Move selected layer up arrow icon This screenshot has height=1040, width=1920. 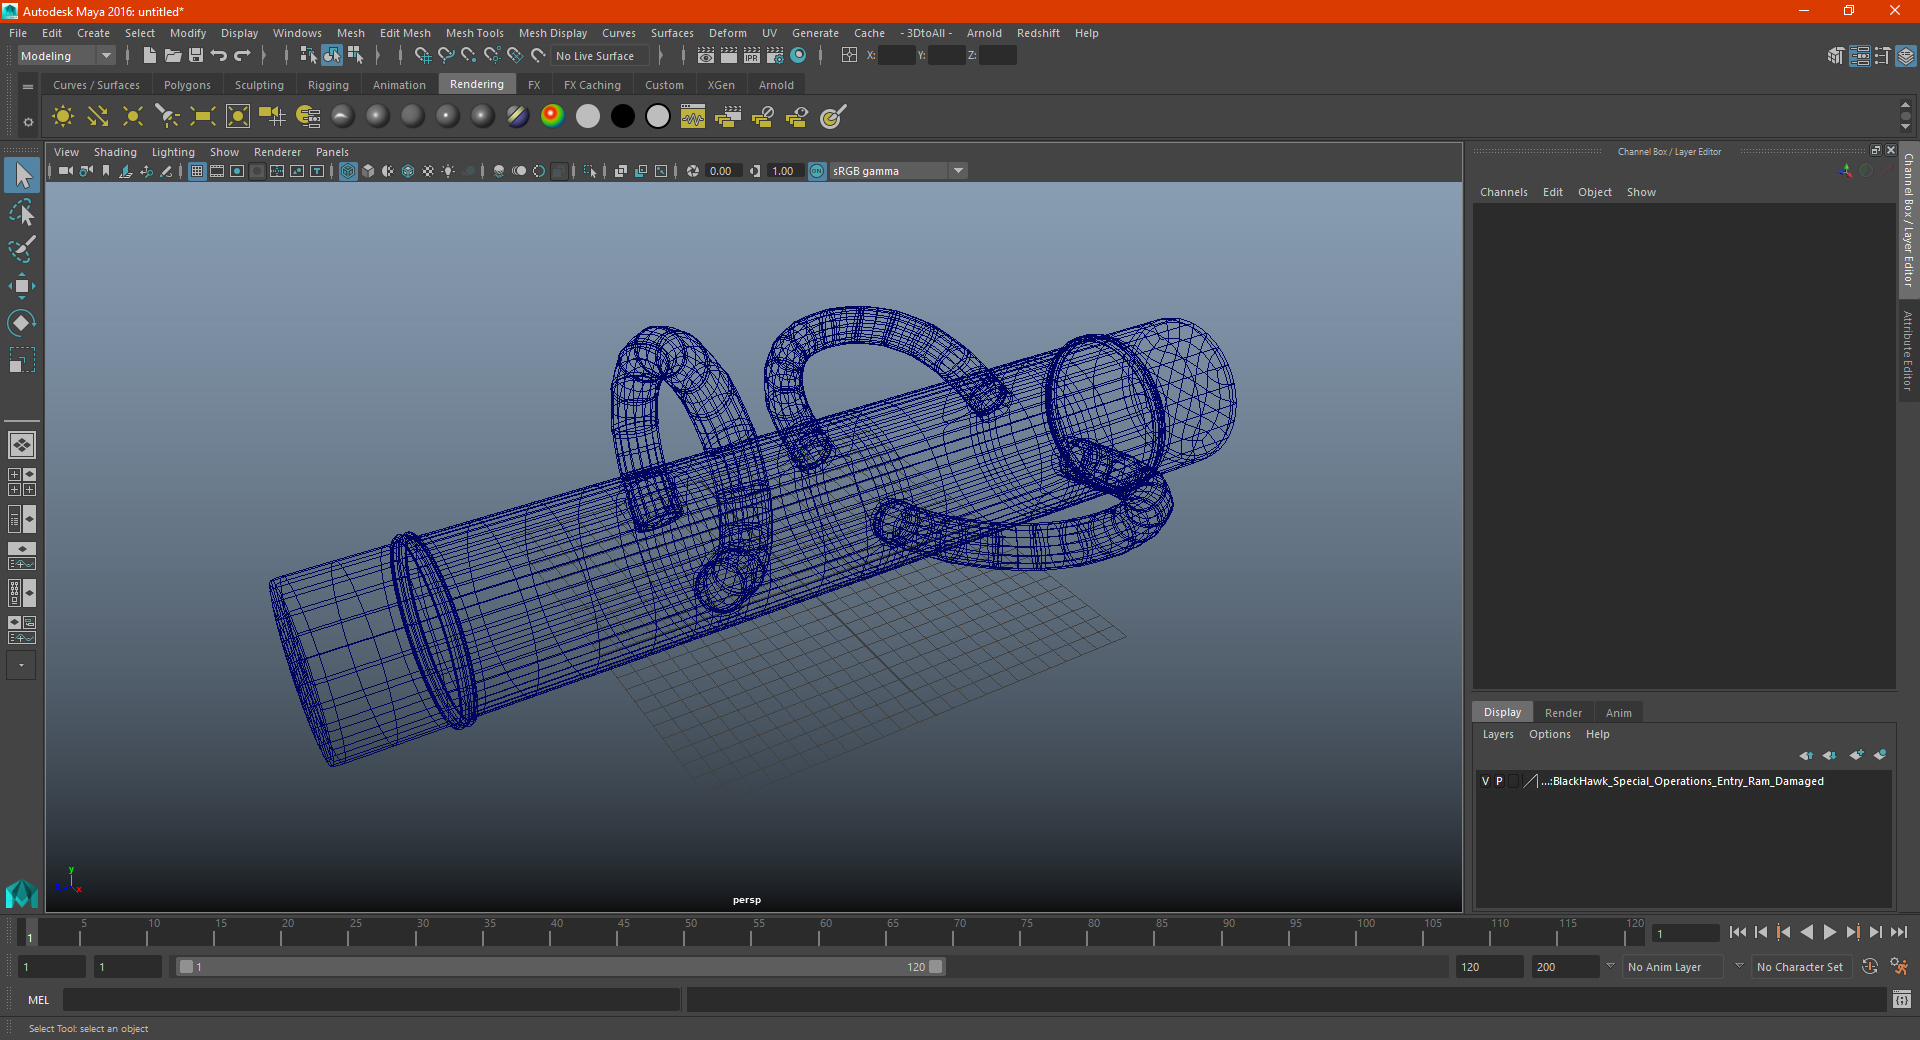coord(1806,755)
